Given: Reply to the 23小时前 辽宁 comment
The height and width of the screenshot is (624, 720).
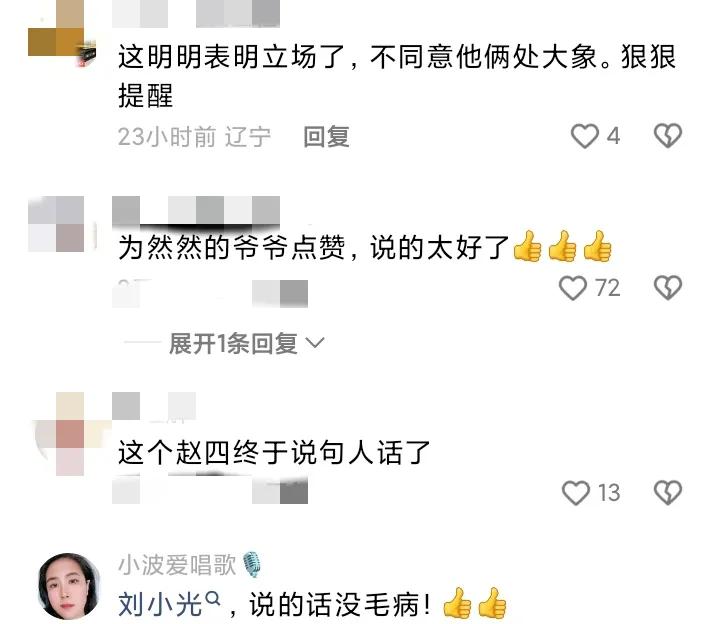Looking at the screenshot, I should (x=326, y=137).
